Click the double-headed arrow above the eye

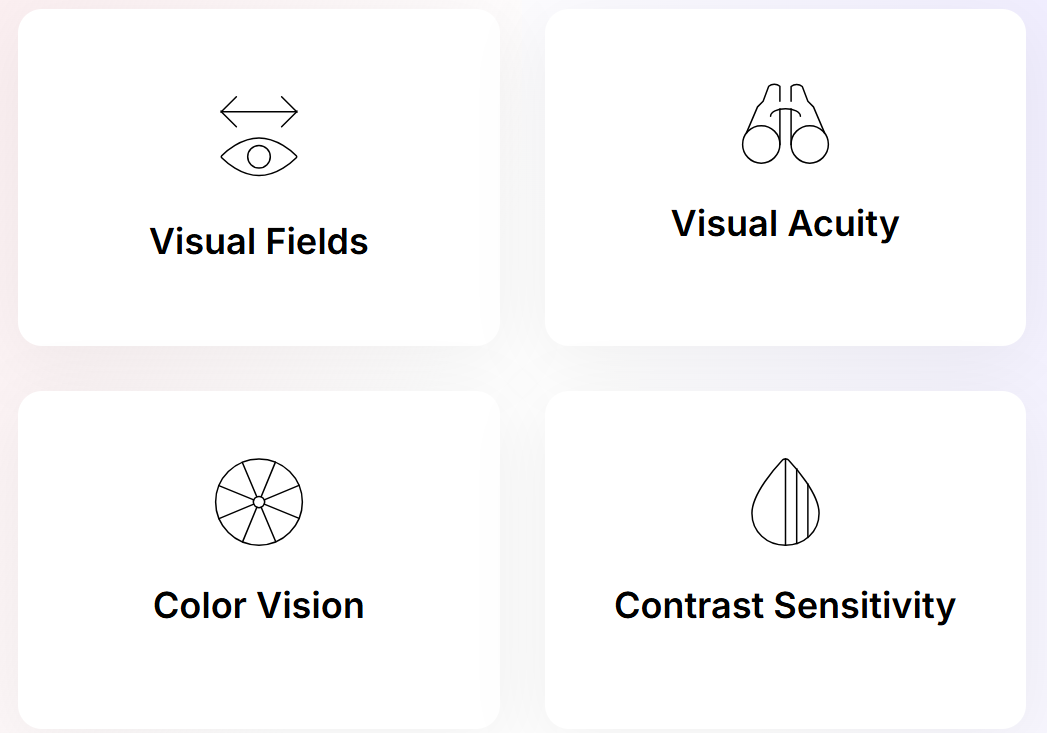pyautogui.click(x=259, y=111)
